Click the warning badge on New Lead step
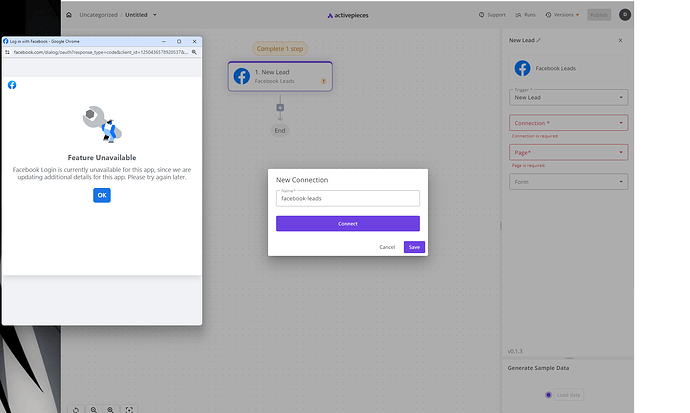Viewport: 690px width, 413px height. pos(323,81)
